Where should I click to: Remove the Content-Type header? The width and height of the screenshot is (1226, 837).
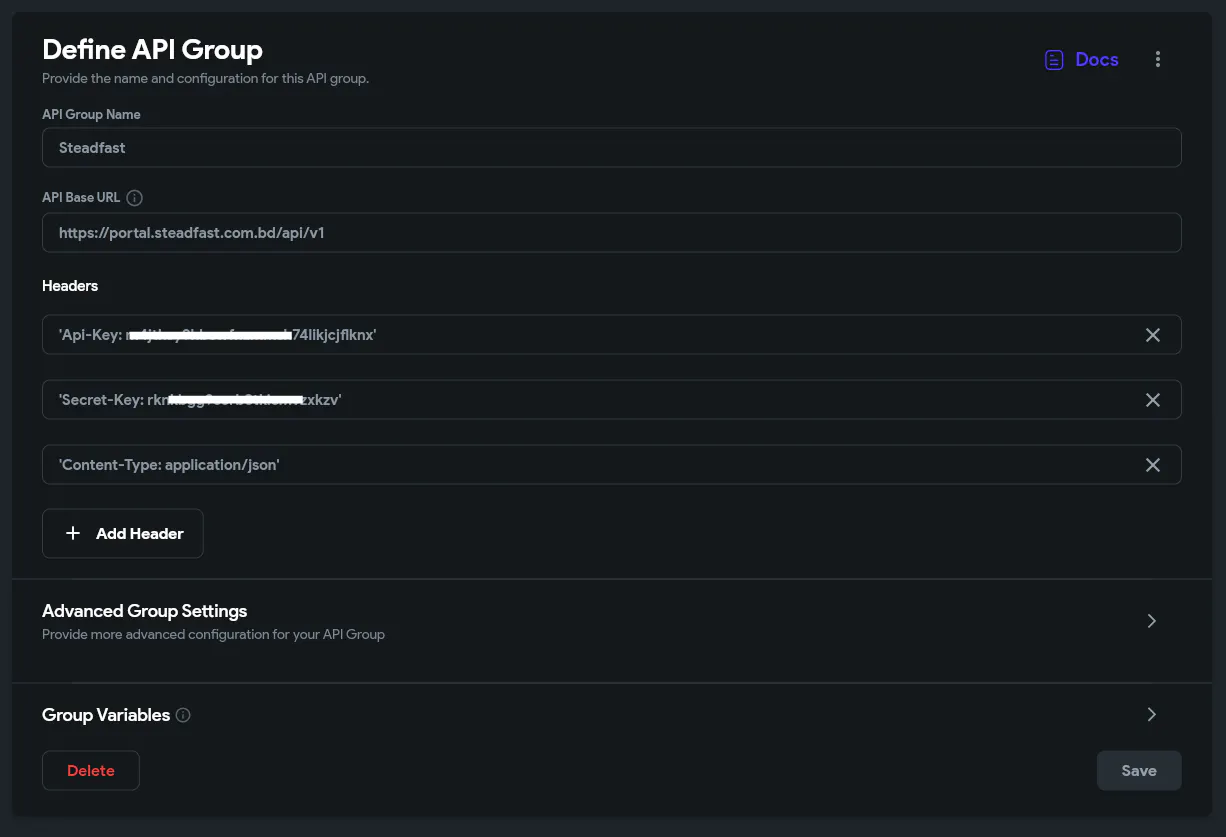[x=1153, y=465]
